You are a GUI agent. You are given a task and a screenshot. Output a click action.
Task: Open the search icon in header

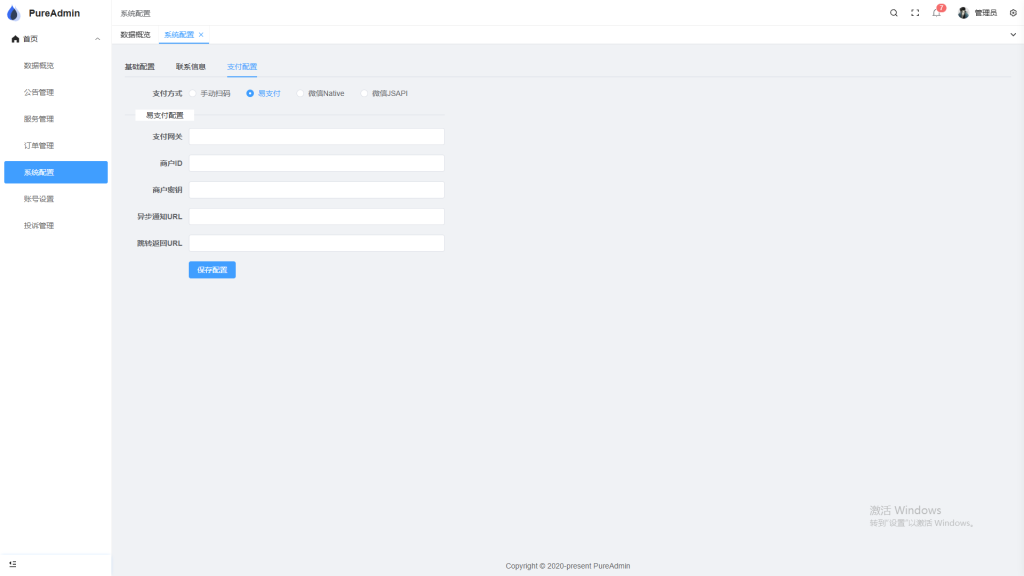[893, 13]
